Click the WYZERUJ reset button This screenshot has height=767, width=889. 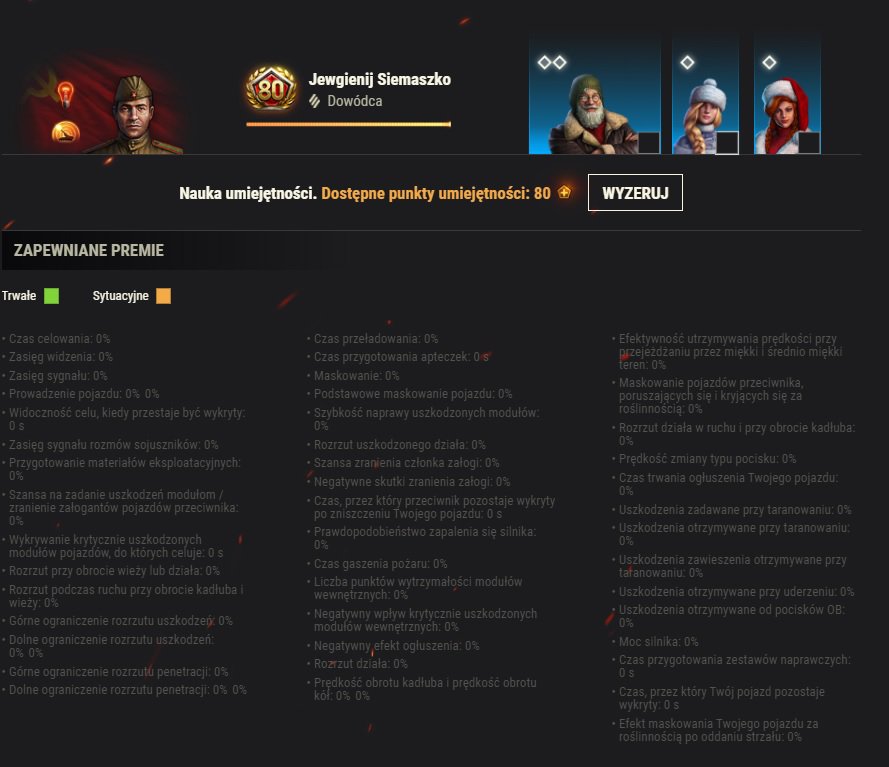pyautogui.click(x=635, y=193)
